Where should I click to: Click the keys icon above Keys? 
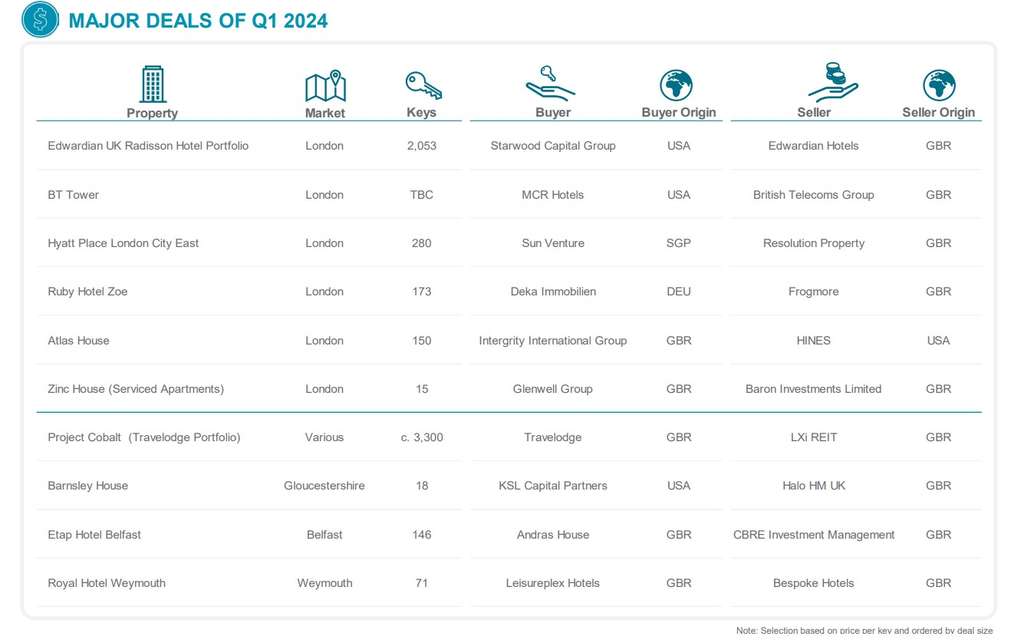coord(422,85)
